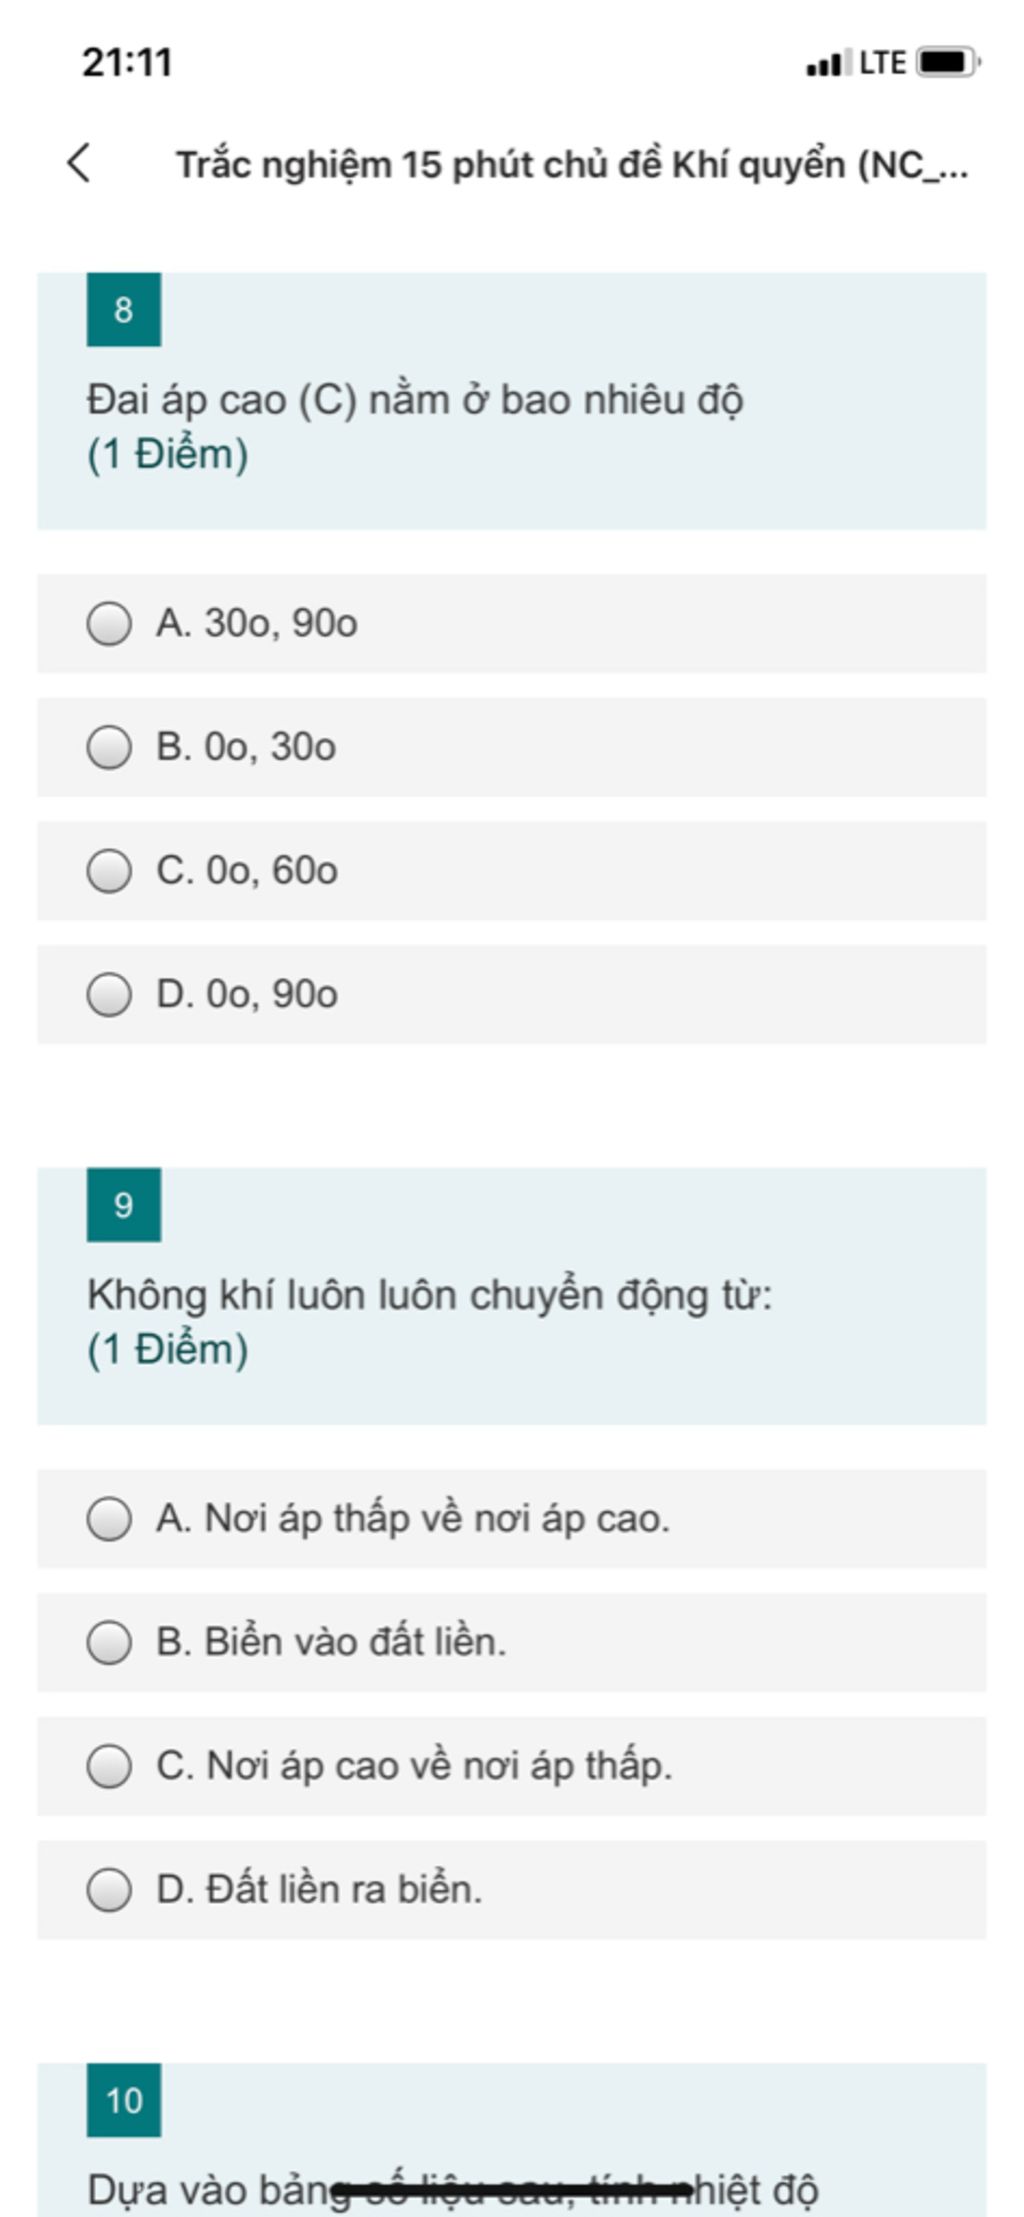This screenshot has width=1024, height=2217.
Task: Select 'Nơi áp cao về nơi áp thấp' option
Action: 109,1766
